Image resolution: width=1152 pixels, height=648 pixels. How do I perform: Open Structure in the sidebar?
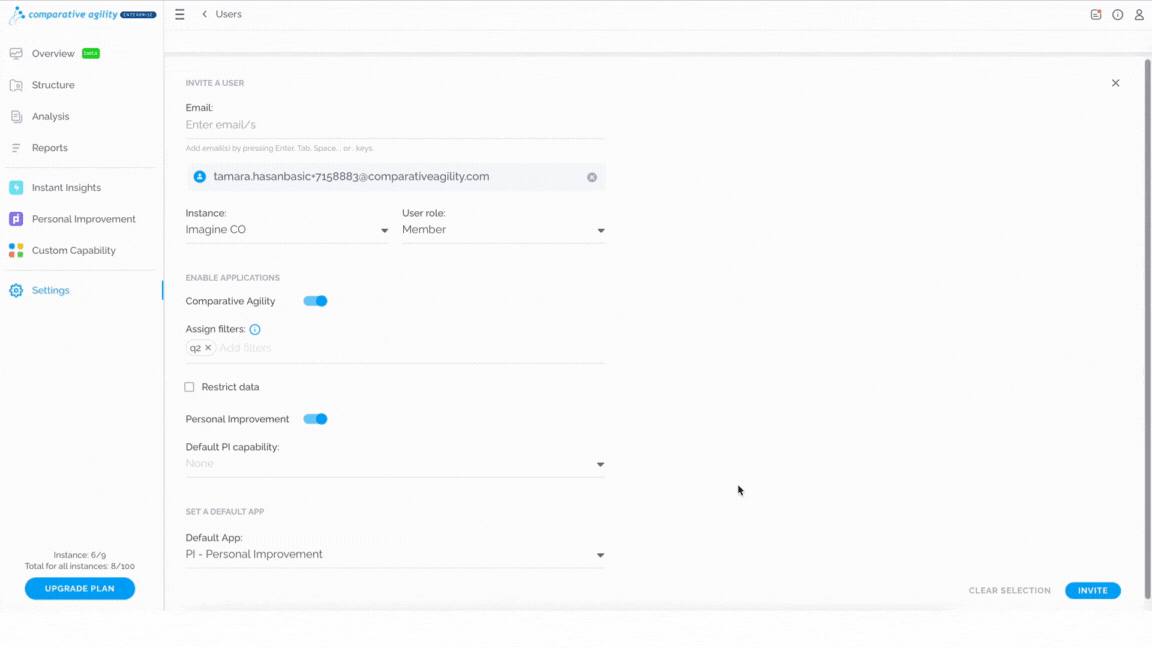point(53,85)
